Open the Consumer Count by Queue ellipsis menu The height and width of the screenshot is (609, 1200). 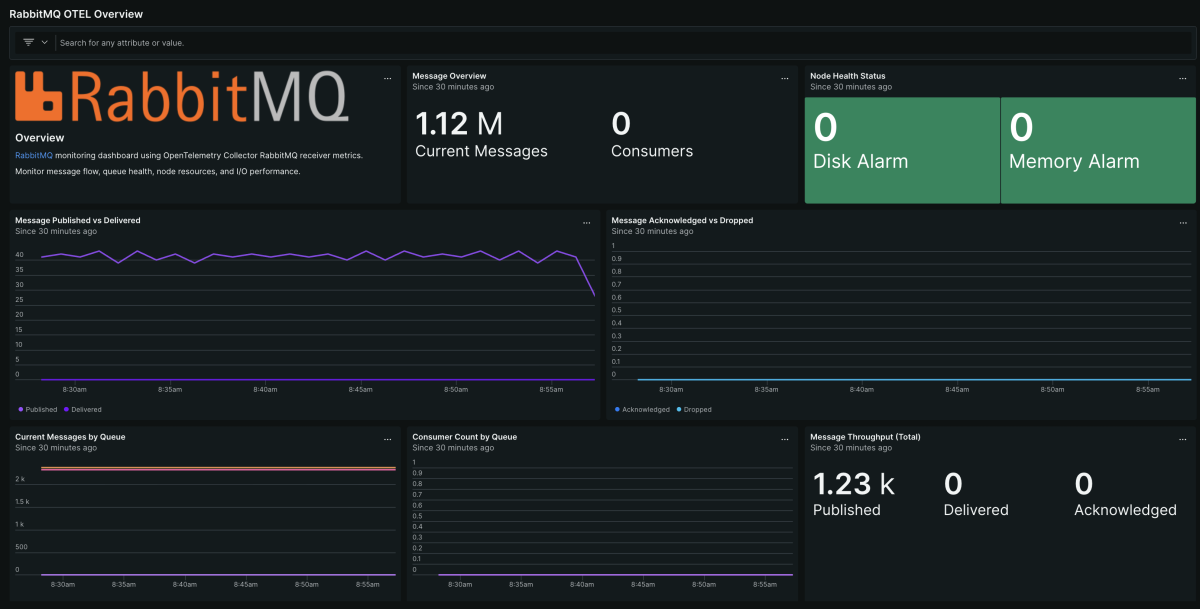click(785, 439)
